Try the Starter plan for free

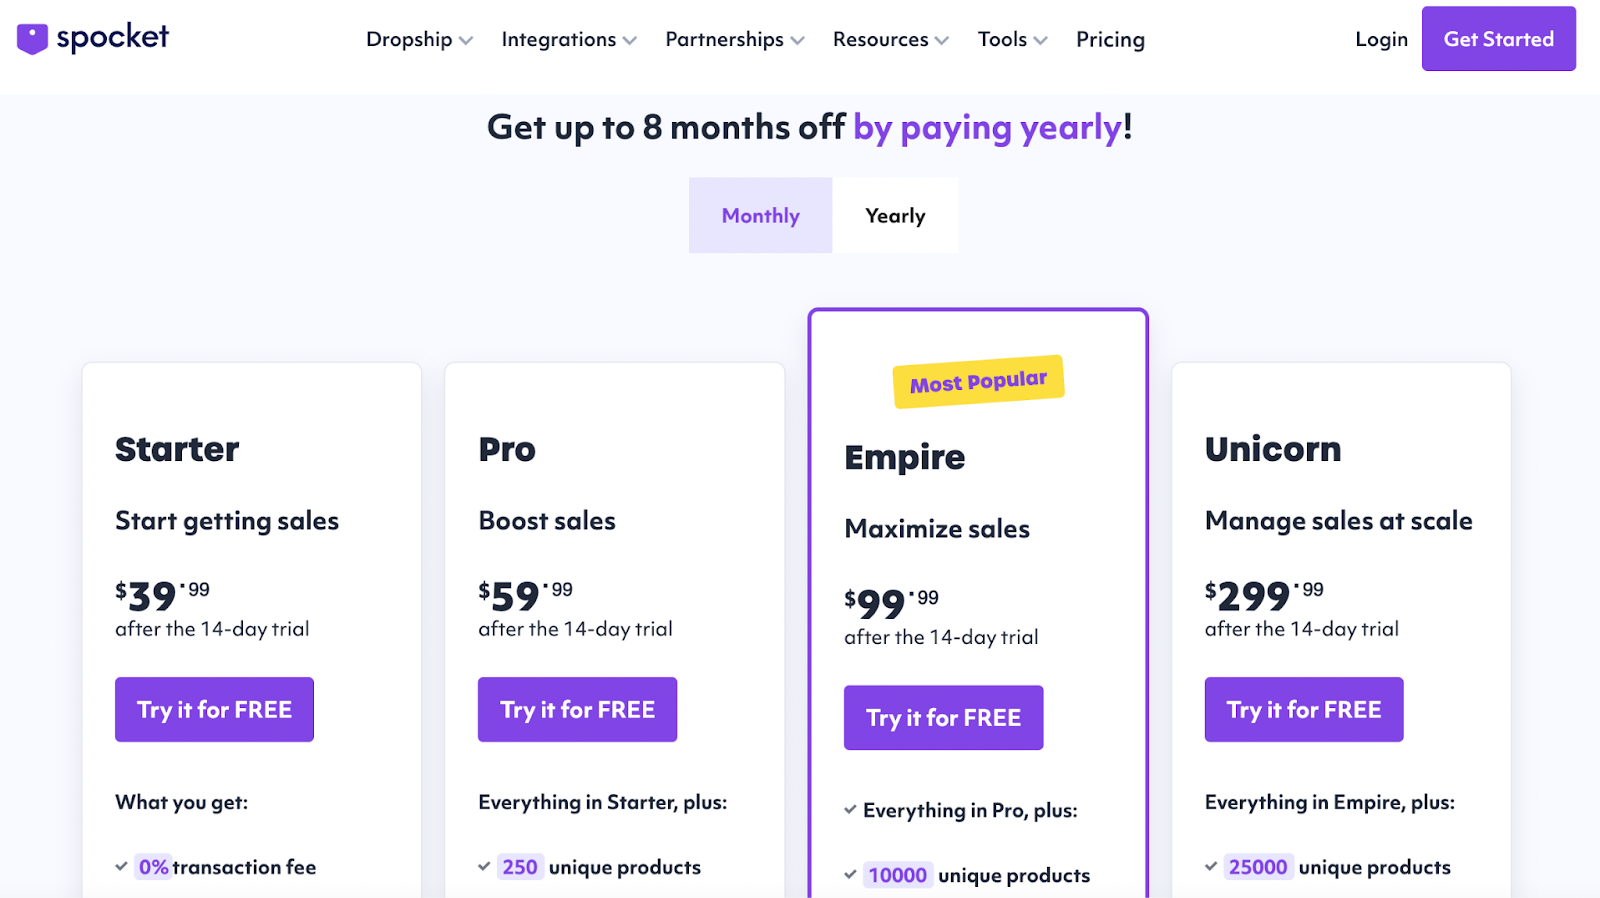[x=214, y=710]
